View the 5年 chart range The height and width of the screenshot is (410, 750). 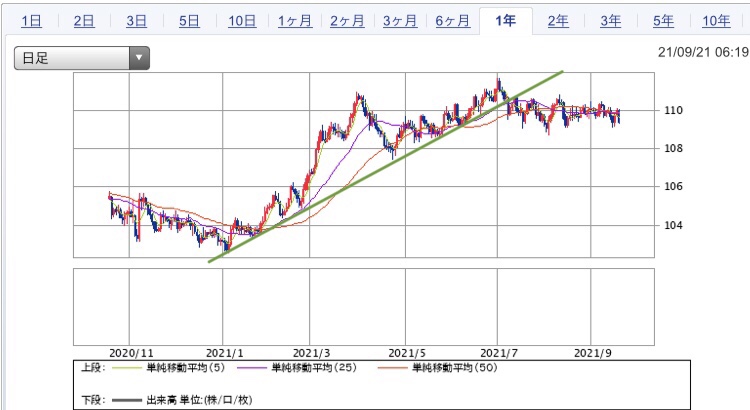(x=663, y=21)
